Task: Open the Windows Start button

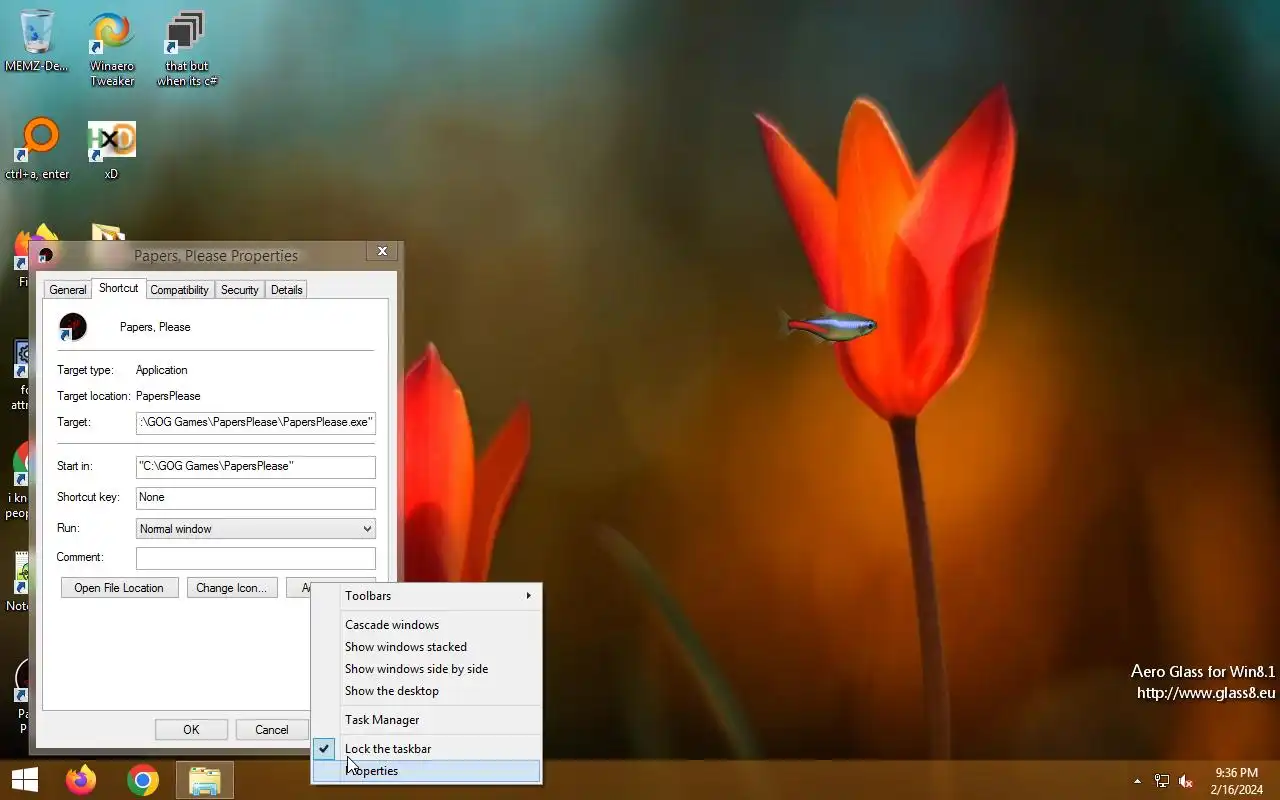Action: 24,780
